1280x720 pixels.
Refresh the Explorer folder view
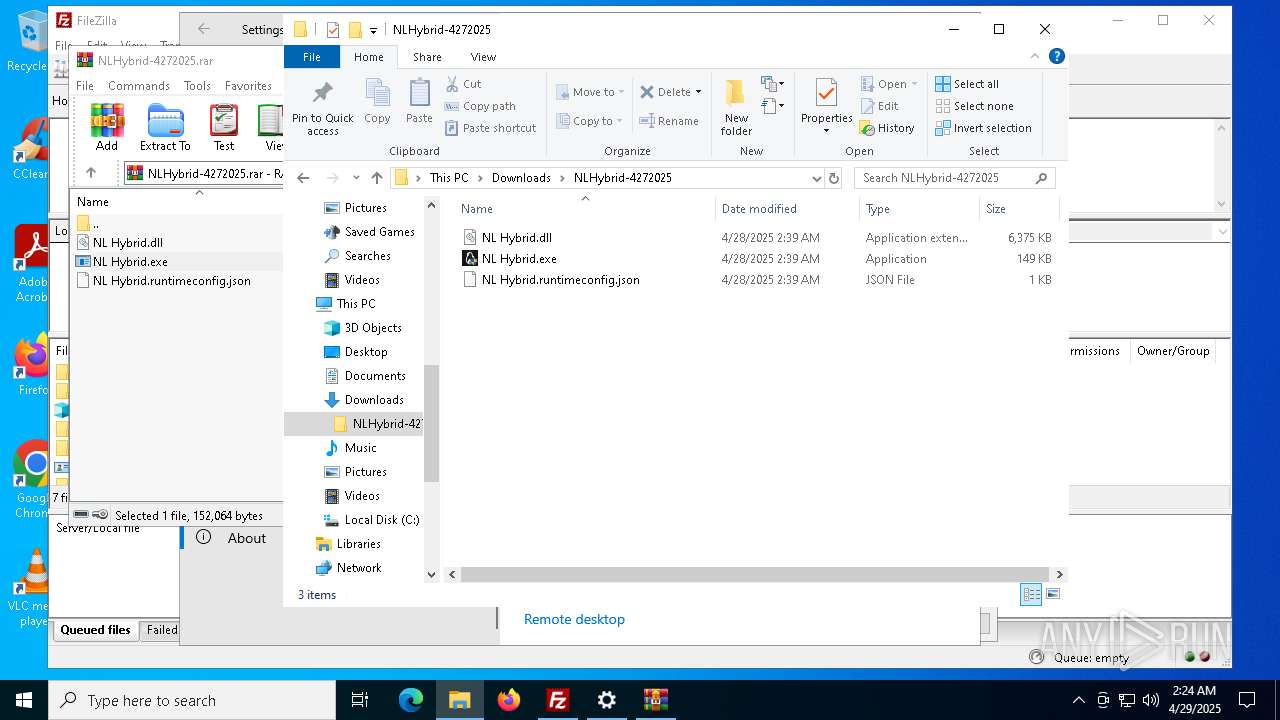click(x=834, y=178)
